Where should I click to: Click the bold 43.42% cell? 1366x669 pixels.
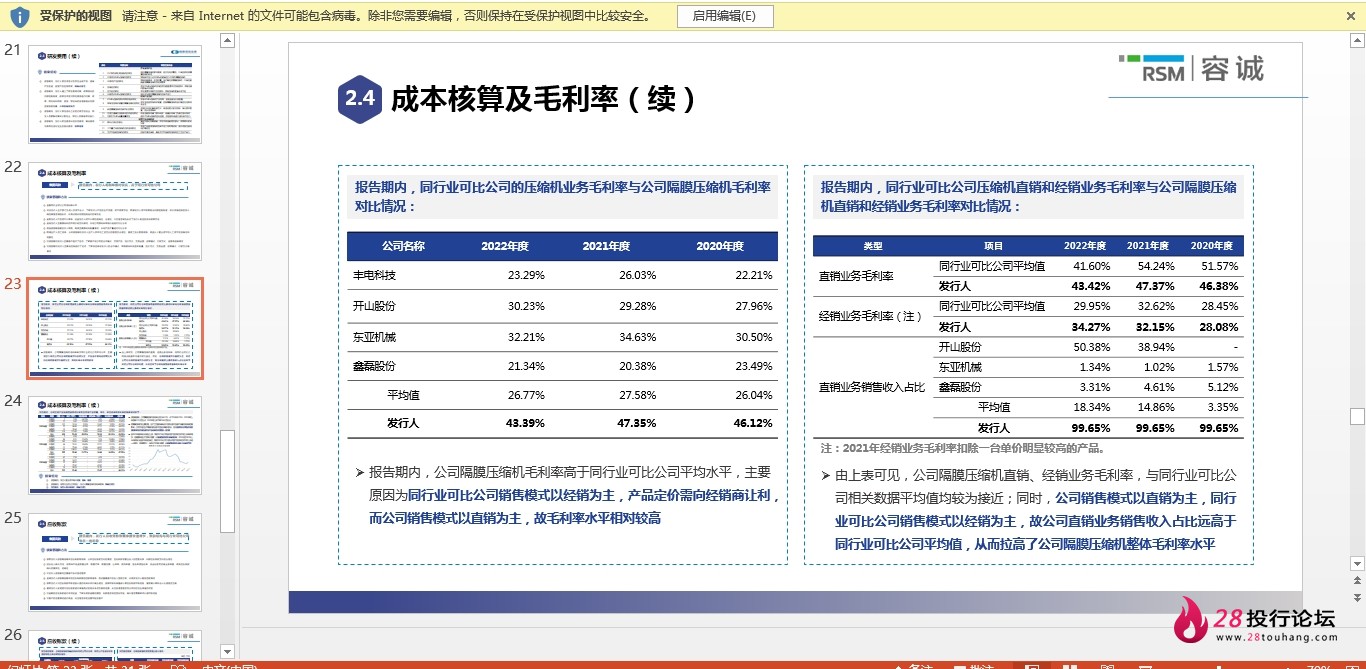point(1092,286)
